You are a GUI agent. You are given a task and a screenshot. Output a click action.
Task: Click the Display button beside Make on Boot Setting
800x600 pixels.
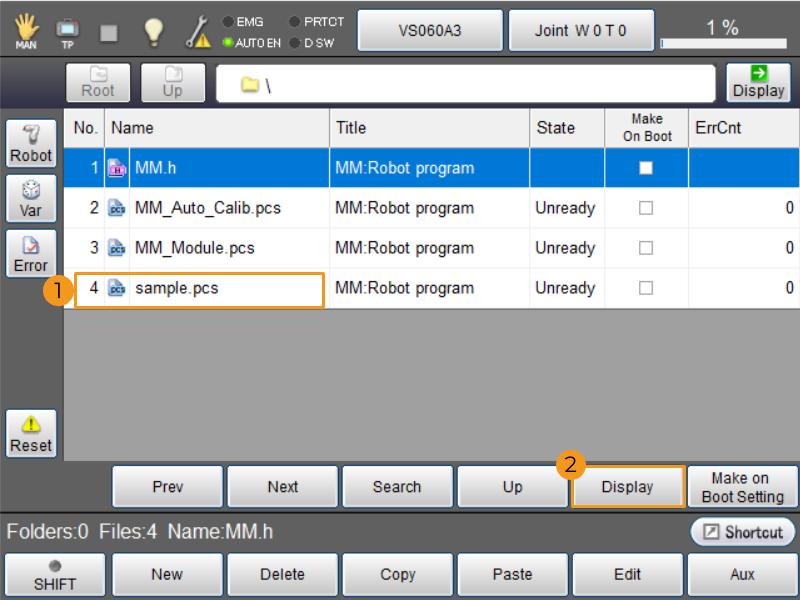tap(628, 487)
